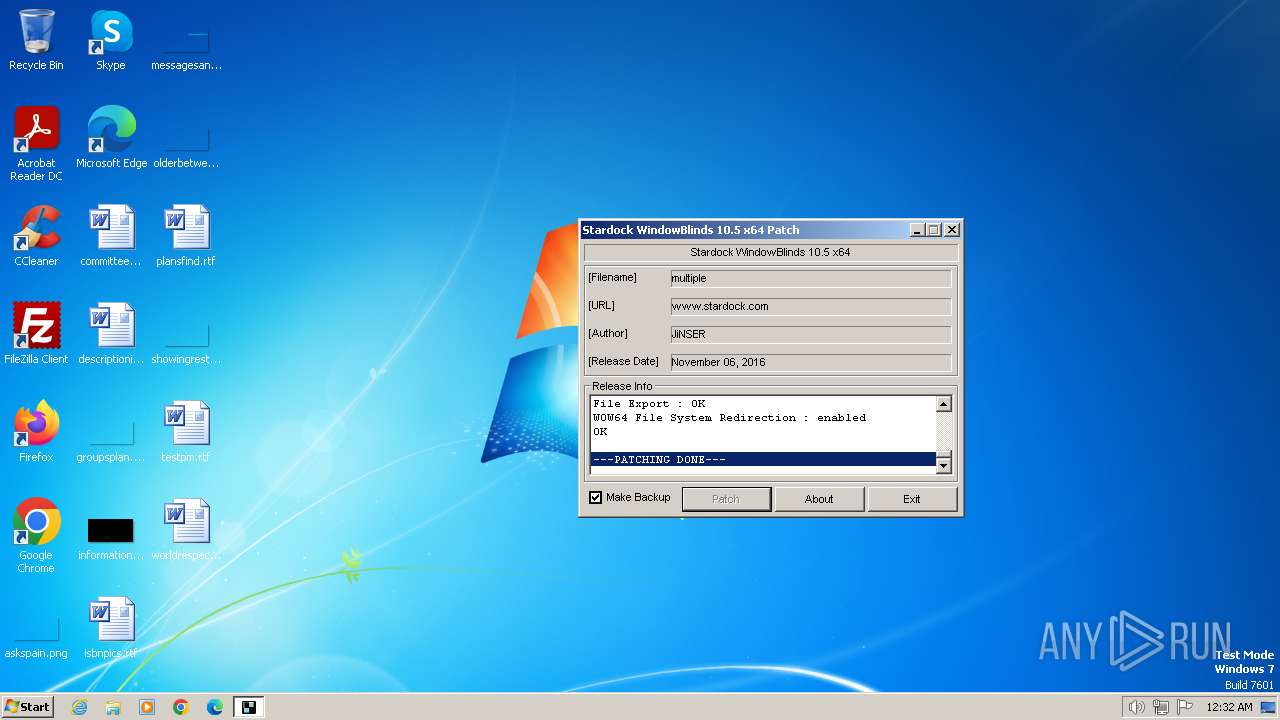This screenshot has width=1280, height=720.
Task: Launch CCleaner from the desktop
Action: [x=36, y=236]
